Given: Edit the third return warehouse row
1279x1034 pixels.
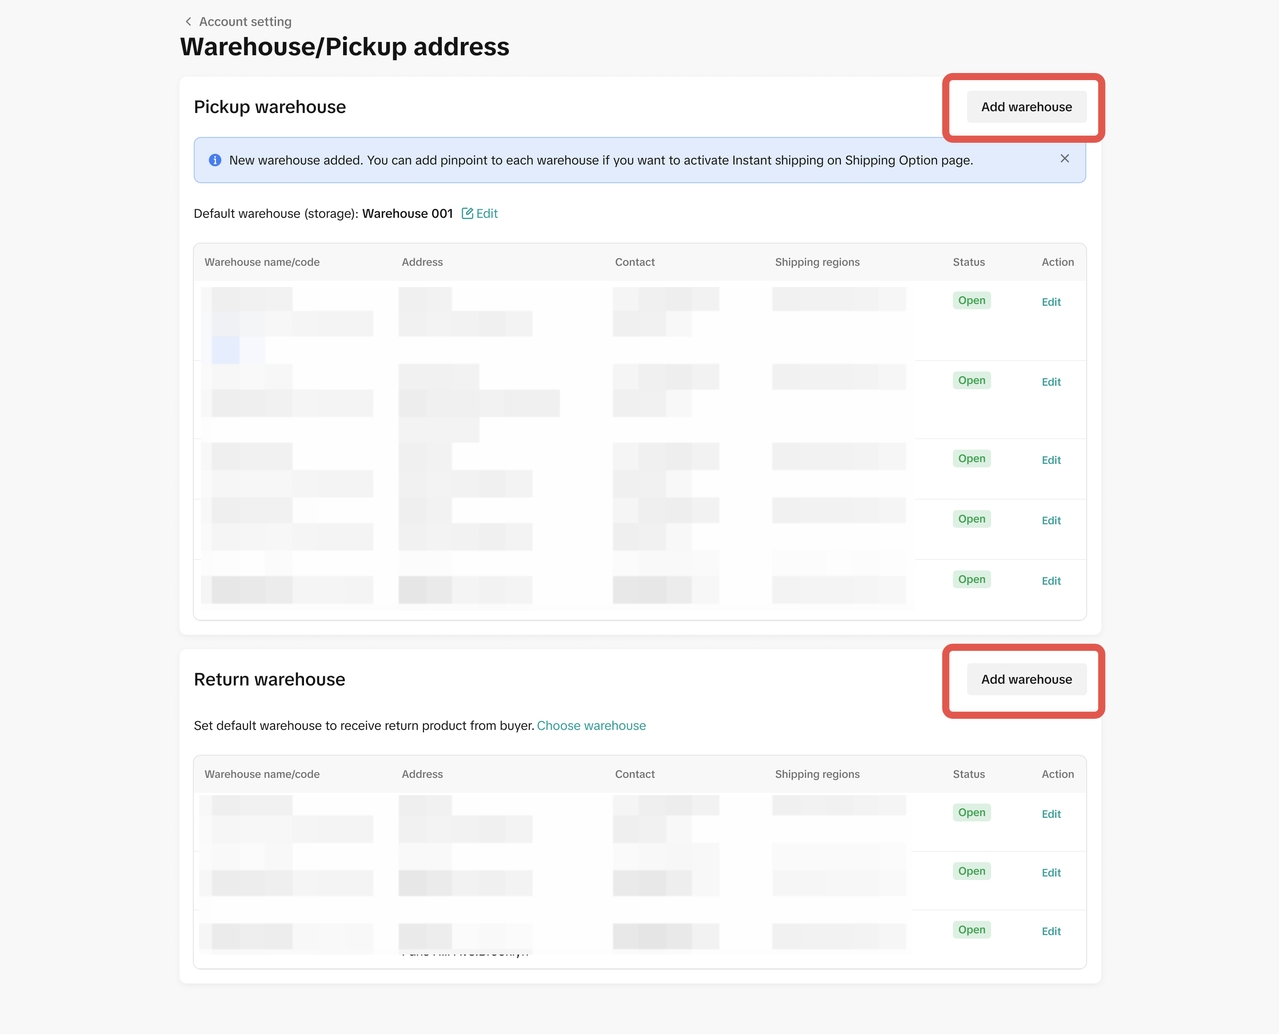Looking at the screenshot, I should (1051, 931).
